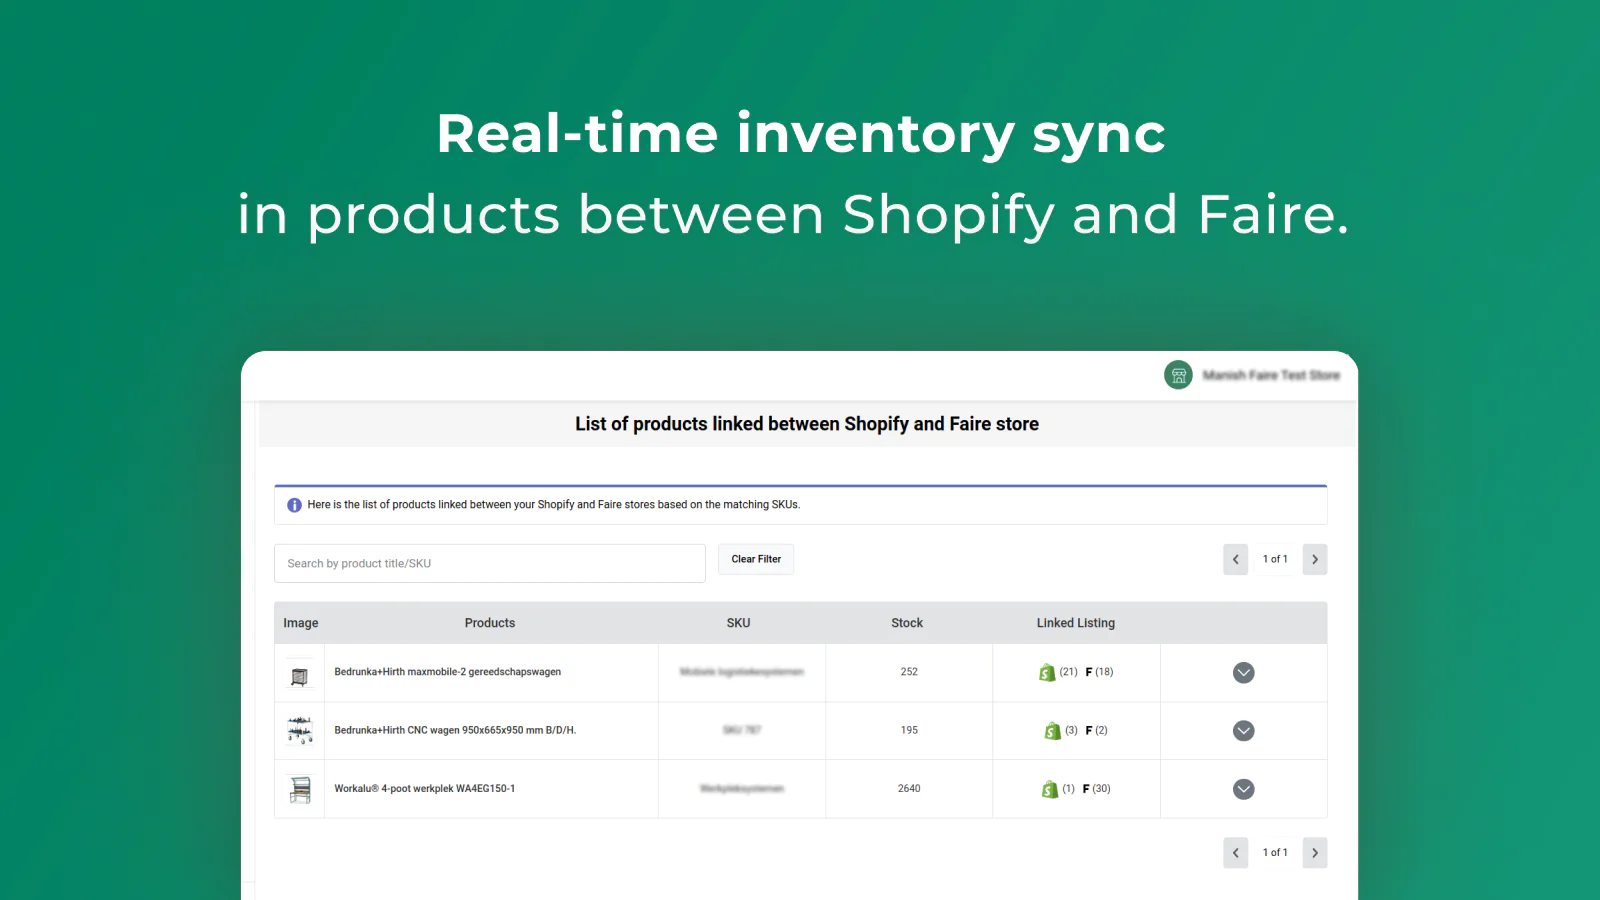The width and height of the screenshot is (1600, 900).
Task: Click Faire F icon with (2)
Action: 1089,731
